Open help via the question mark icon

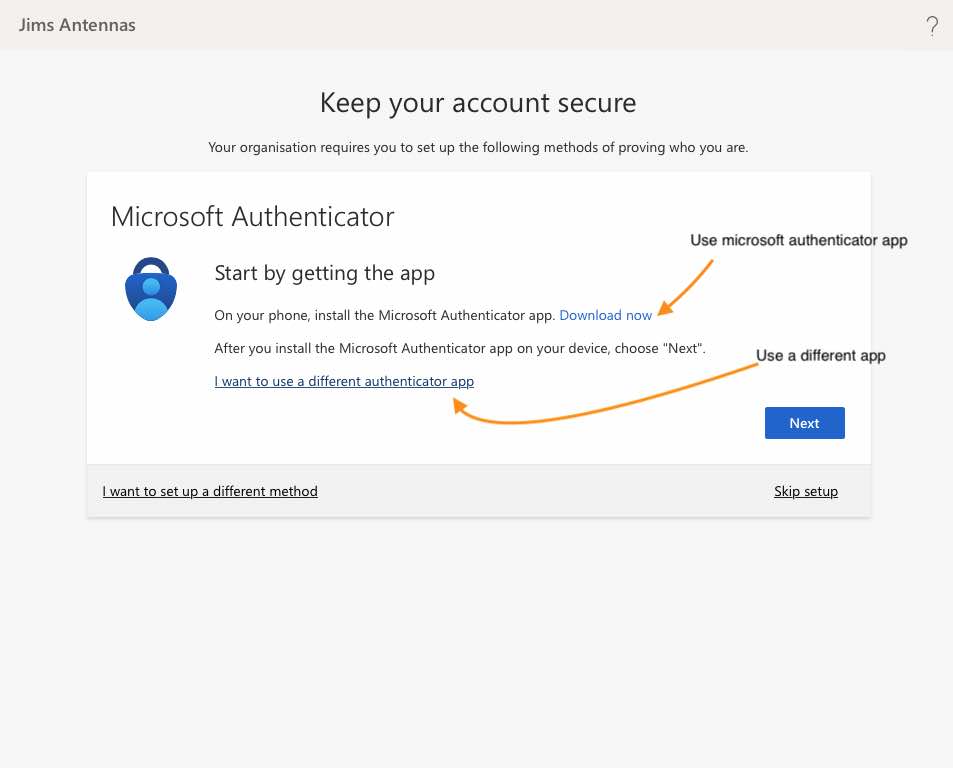click(932, 26)
